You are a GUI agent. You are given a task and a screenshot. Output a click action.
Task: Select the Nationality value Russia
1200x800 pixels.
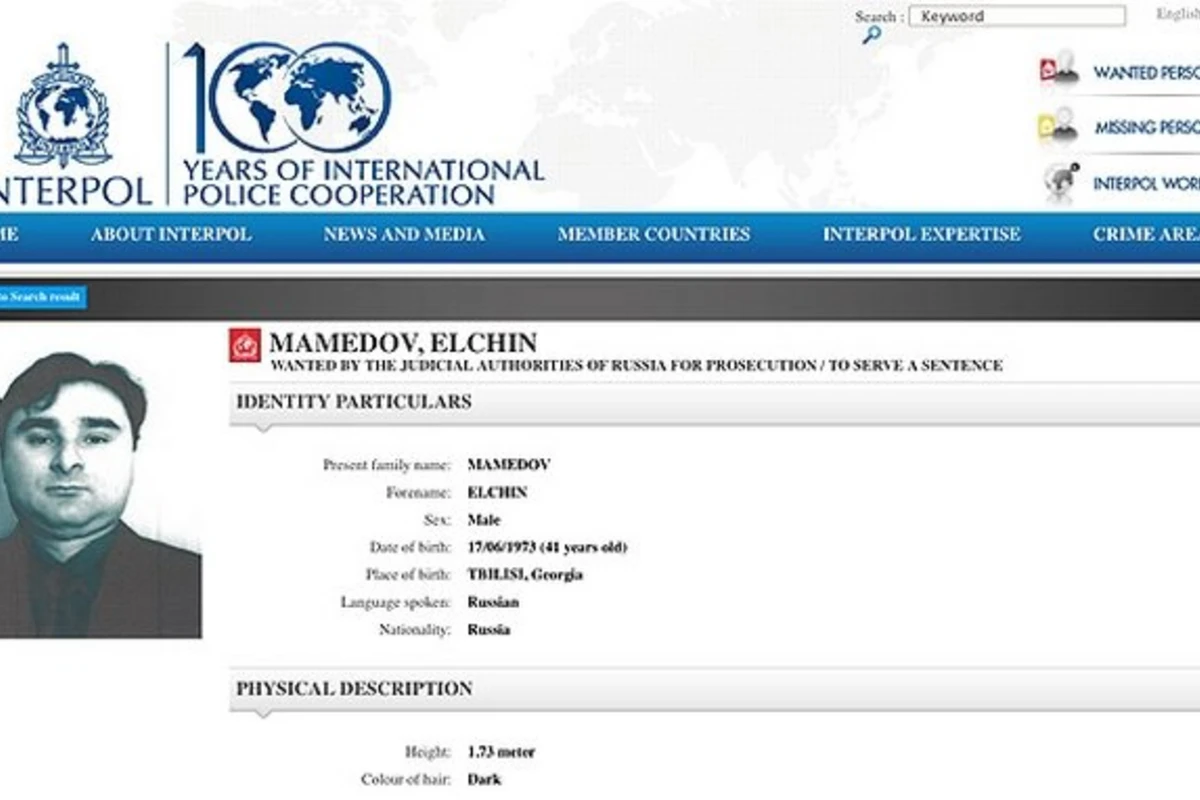pos(489,630)
